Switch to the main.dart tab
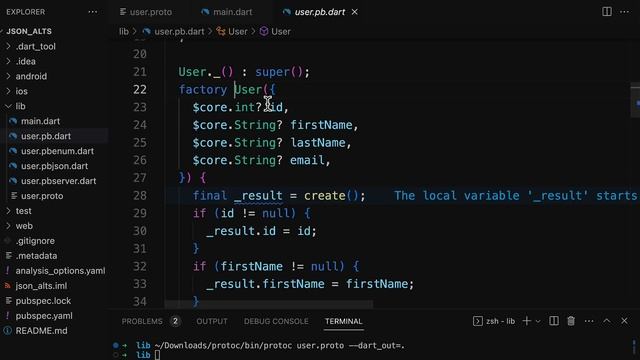Screen dimensions: 640x360 point(227,12)
